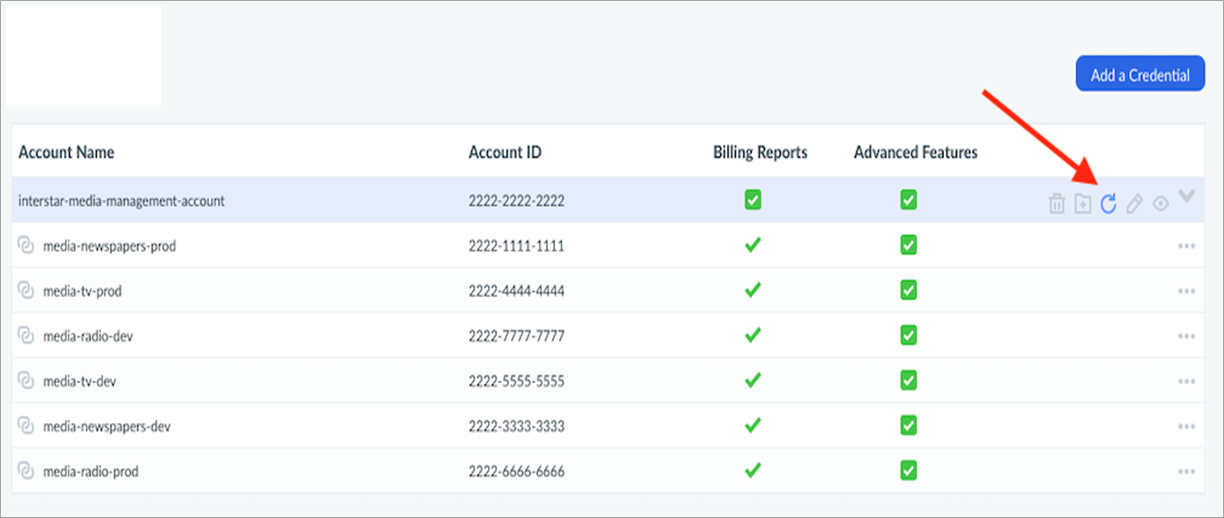Image resolution: width=1224 pixels, height=518 pixels.
Task: Toggle Advanced Features for media-tv-dev
Action: point(908,380)
